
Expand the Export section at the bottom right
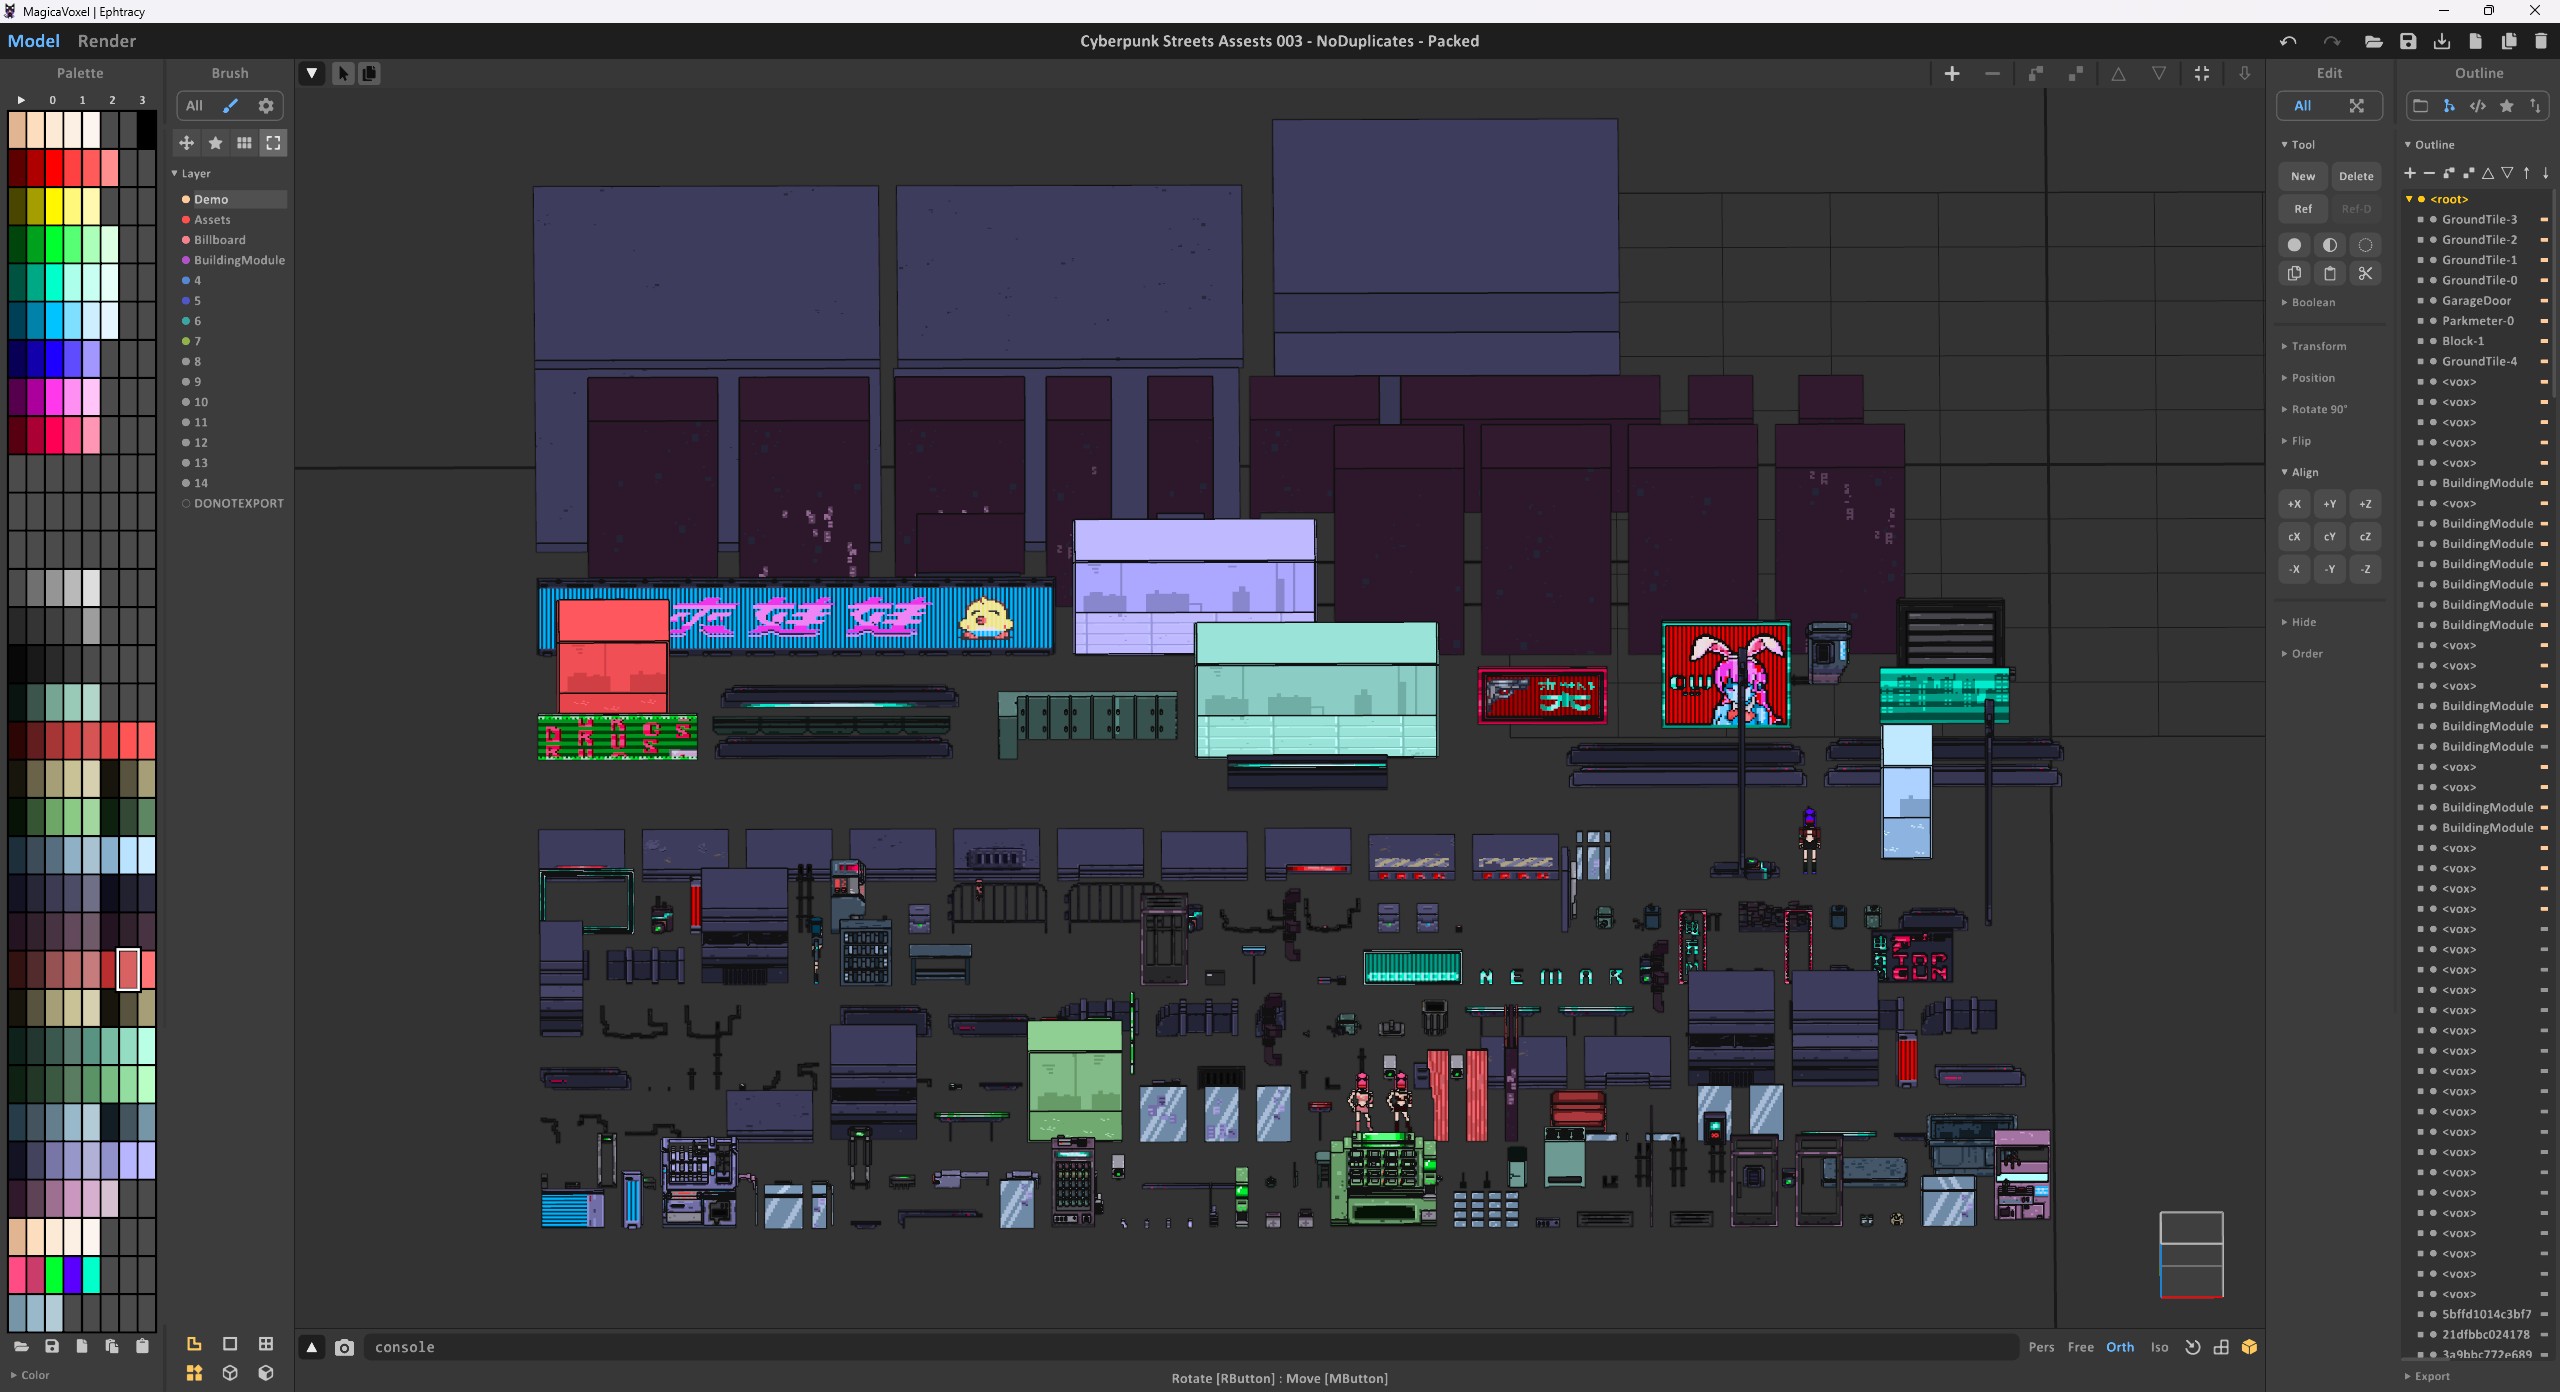(x=2427, y=1376)
